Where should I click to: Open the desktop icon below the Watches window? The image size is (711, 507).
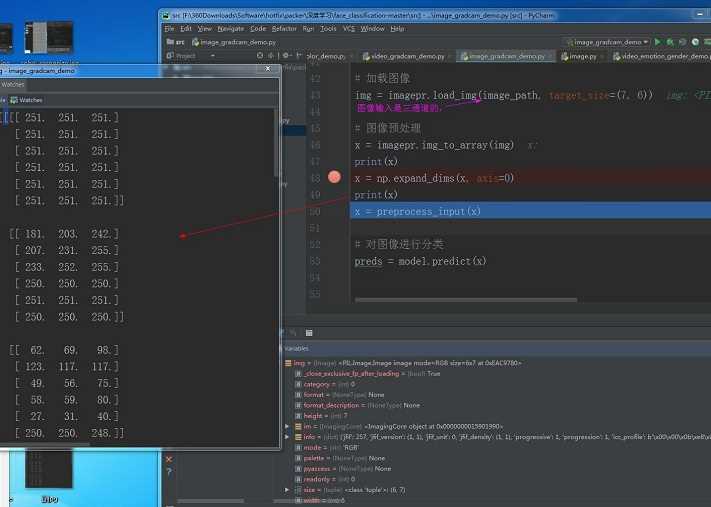tap(49, 469)
